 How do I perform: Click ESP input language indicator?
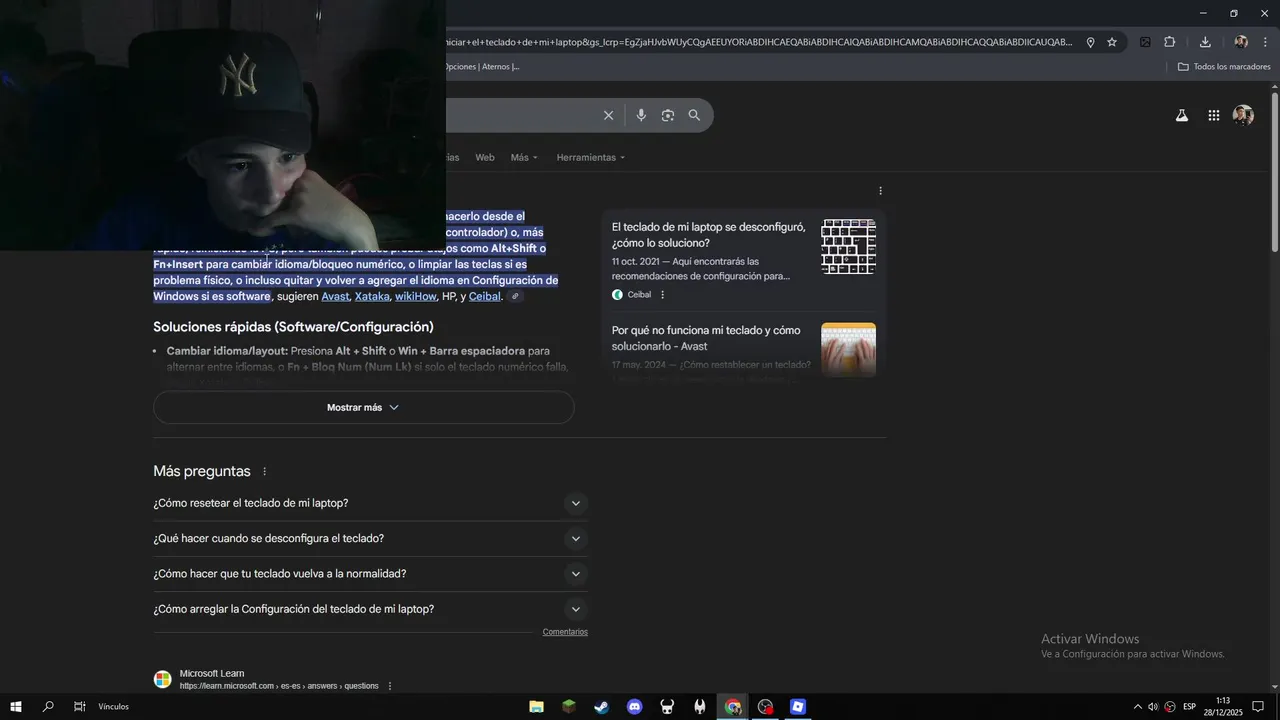[1189, 707]
